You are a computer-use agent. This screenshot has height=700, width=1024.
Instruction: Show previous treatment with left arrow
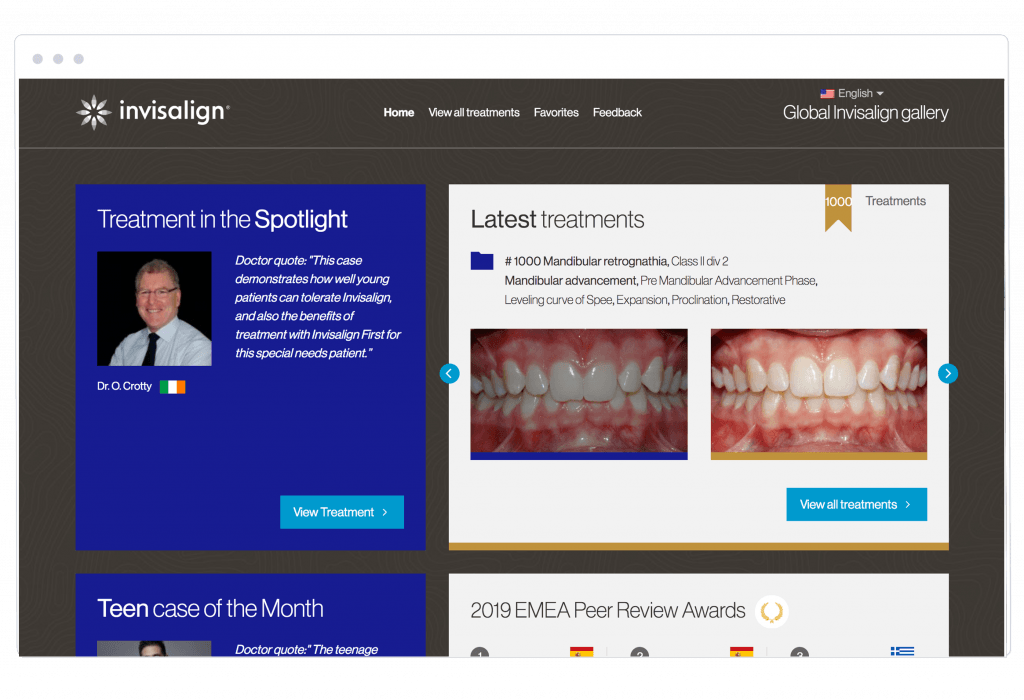pyautogui.click(x=449, y=374)
